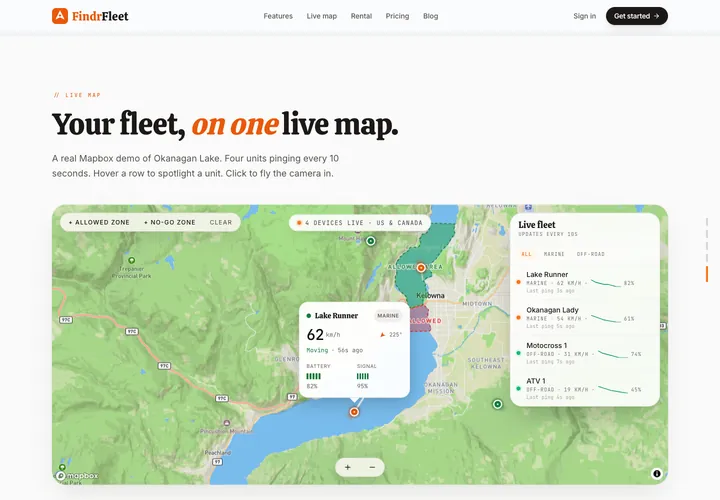
Task: Click the battery bars indicator in the popup
Action: coord(314,376)
